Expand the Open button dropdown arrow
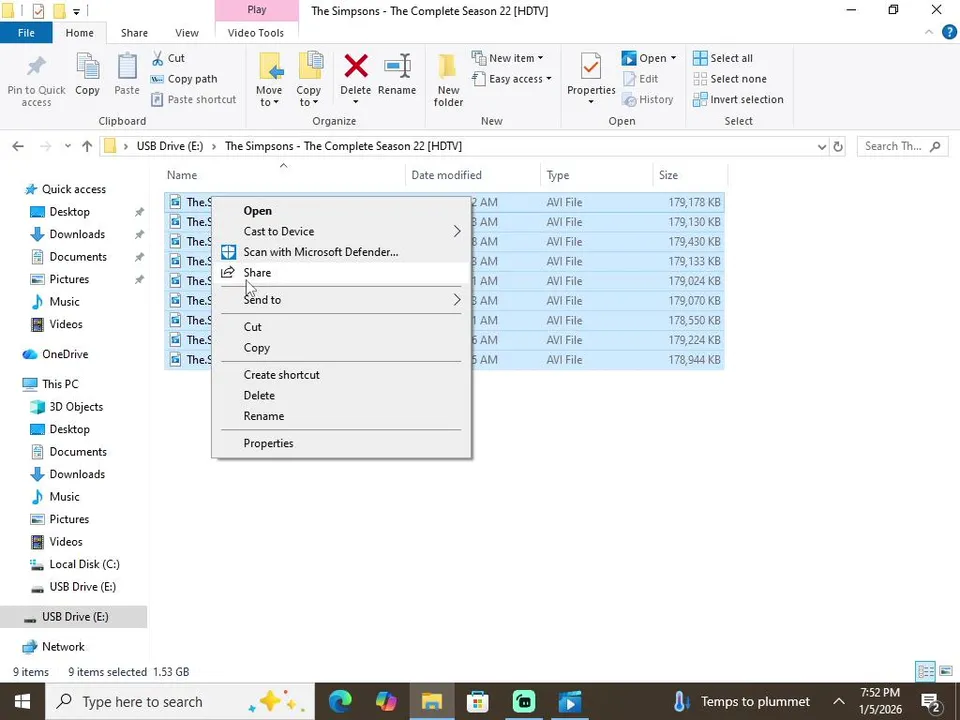The height and width of the screenshot is (720, 960). [x=673, y=58]
